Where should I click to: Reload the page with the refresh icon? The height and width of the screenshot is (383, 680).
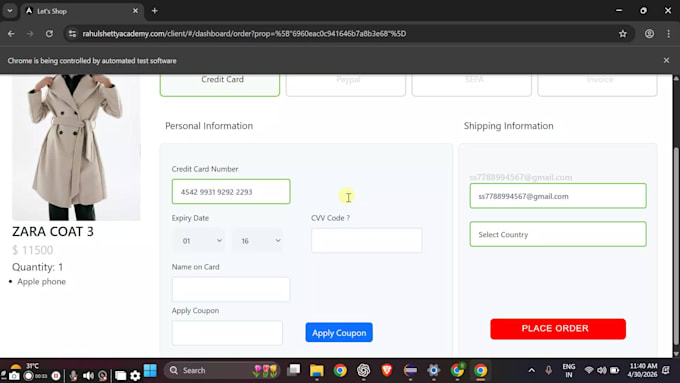[x=49, y=33]
